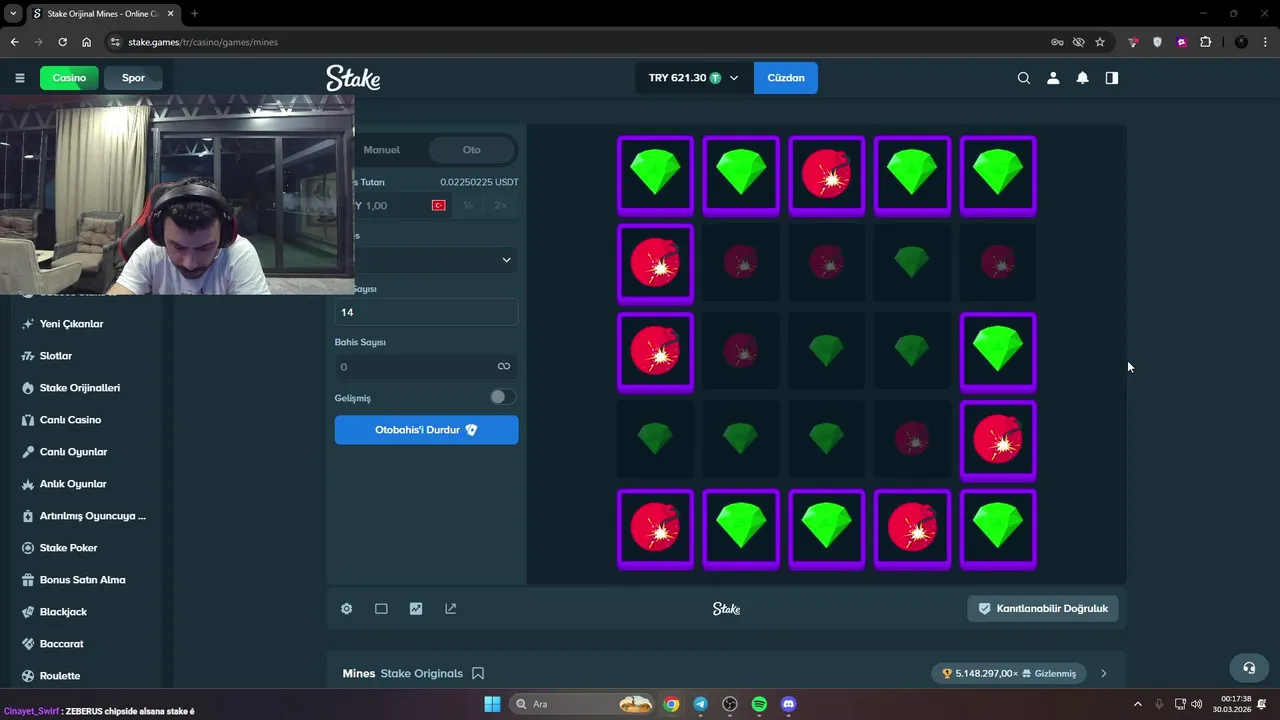Open the popout game icon
The height and width of the screenshot is (720, 1280).
tap(450, 608)
